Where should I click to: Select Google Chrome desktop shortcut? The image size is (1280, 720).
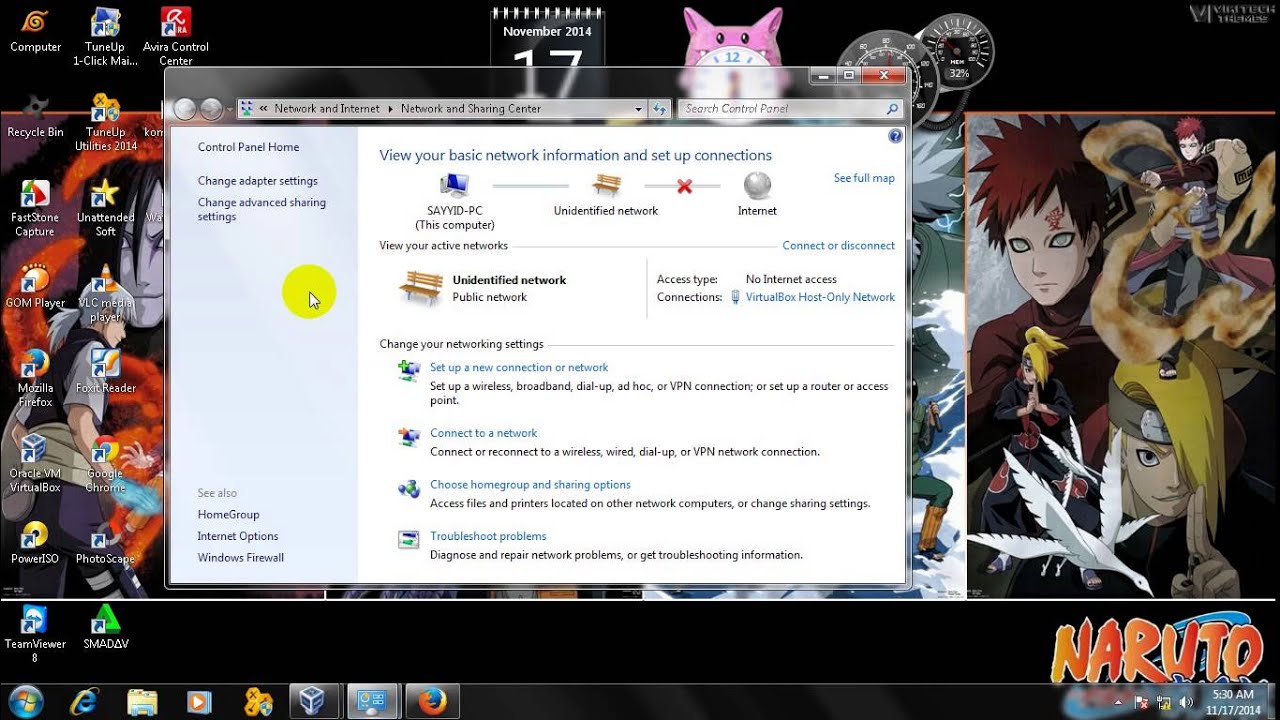coord(105,466)
